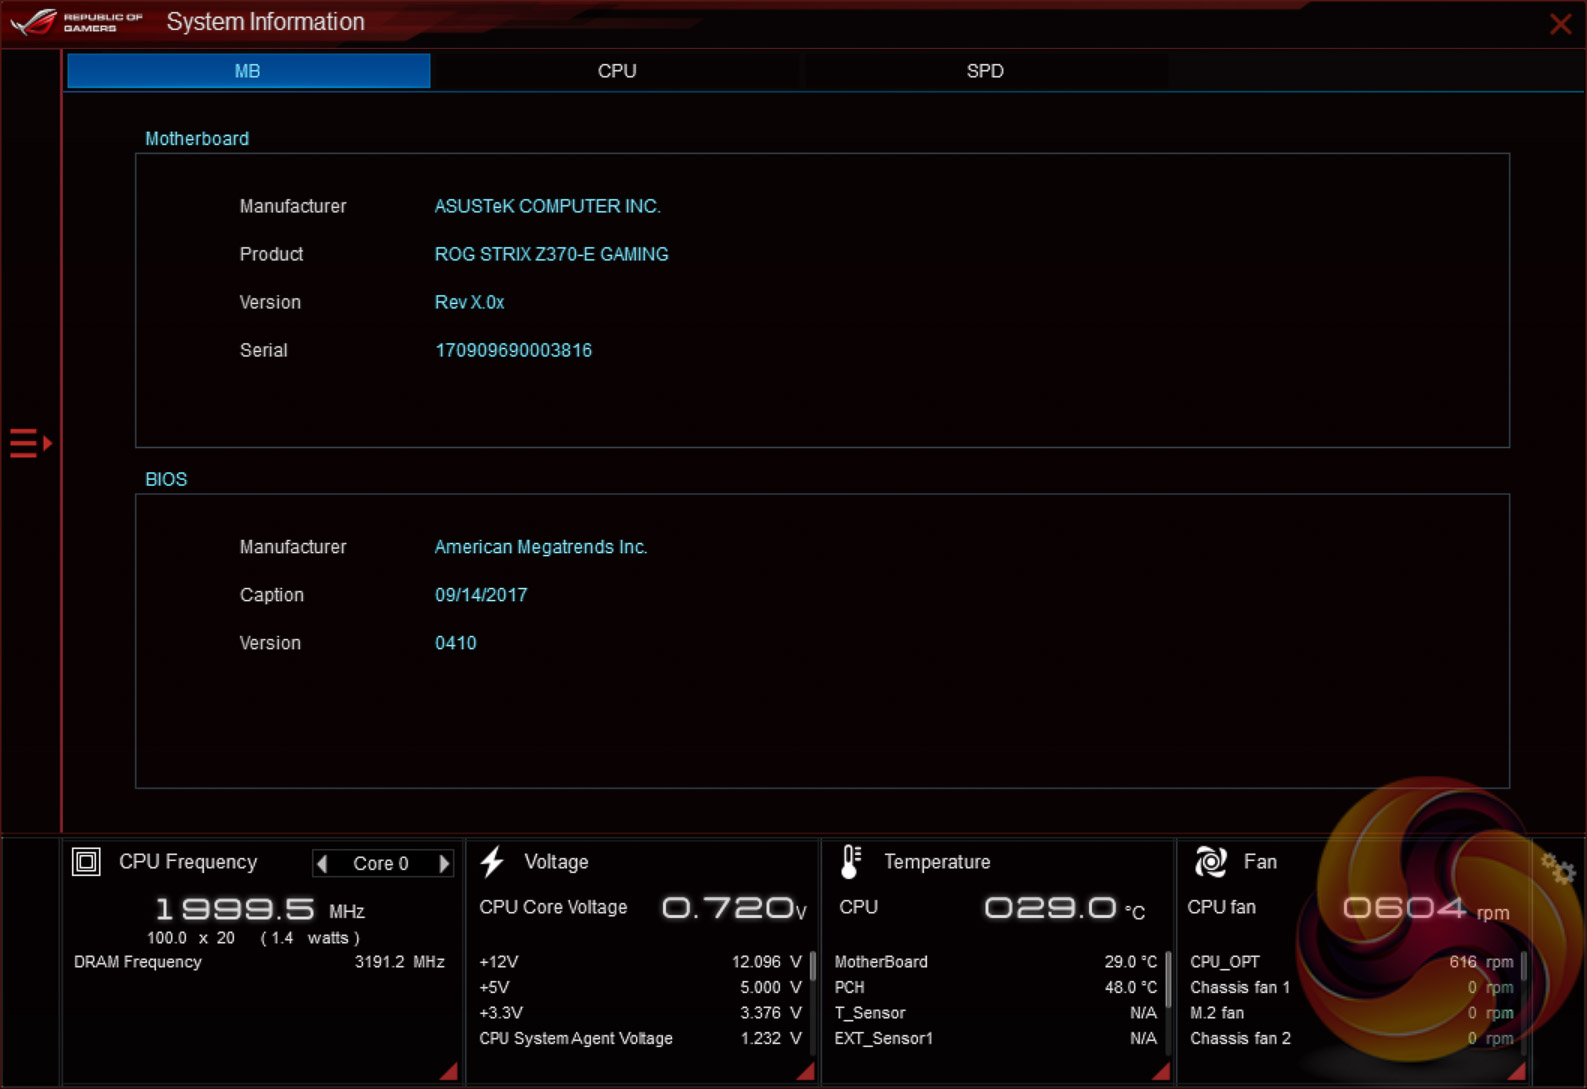This screenshot has width=1587, height=1089.
Task: Expand Fan panel via red corner triangle
Action: [1517, 1072]
